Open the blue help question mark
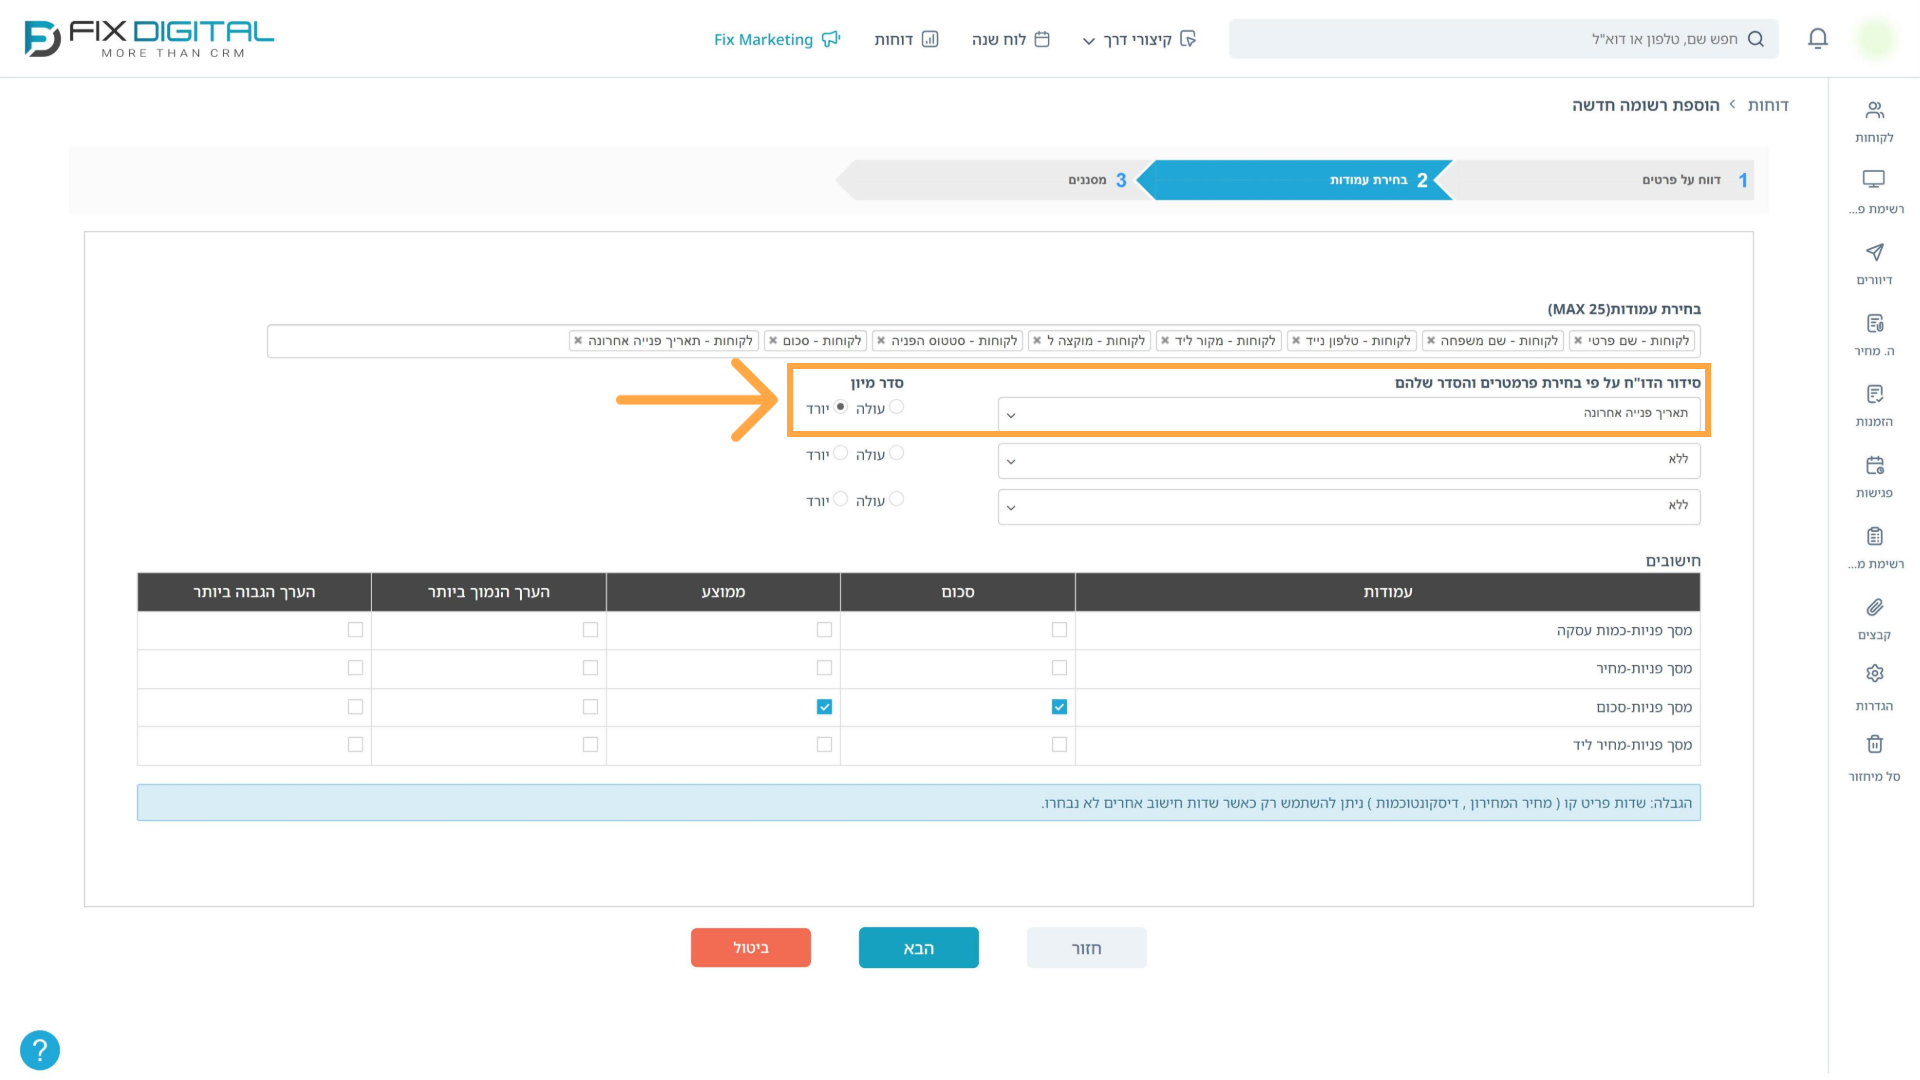Screen dimensions: 1920x1080 (40, 1050)
